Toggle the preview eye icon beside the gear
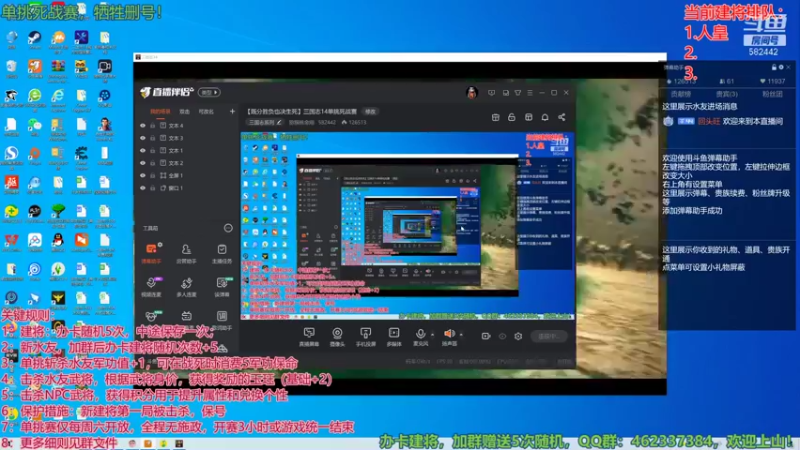The height and width of the screenshot is (450, 800). coord(503,336)
